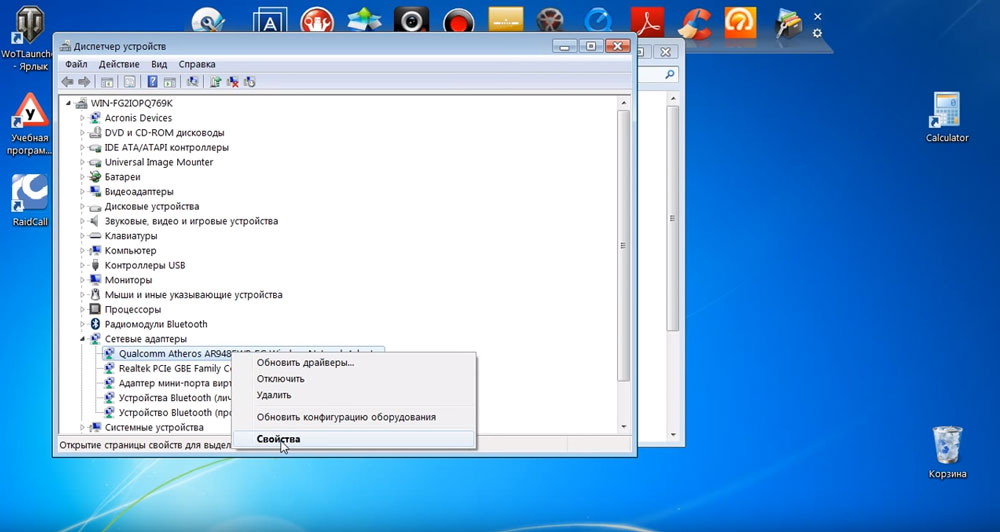Viewport: 1000px width, 532px height.
Task: Open the RaidCall desktop shortcut
Action: click(x=30, y=200)
